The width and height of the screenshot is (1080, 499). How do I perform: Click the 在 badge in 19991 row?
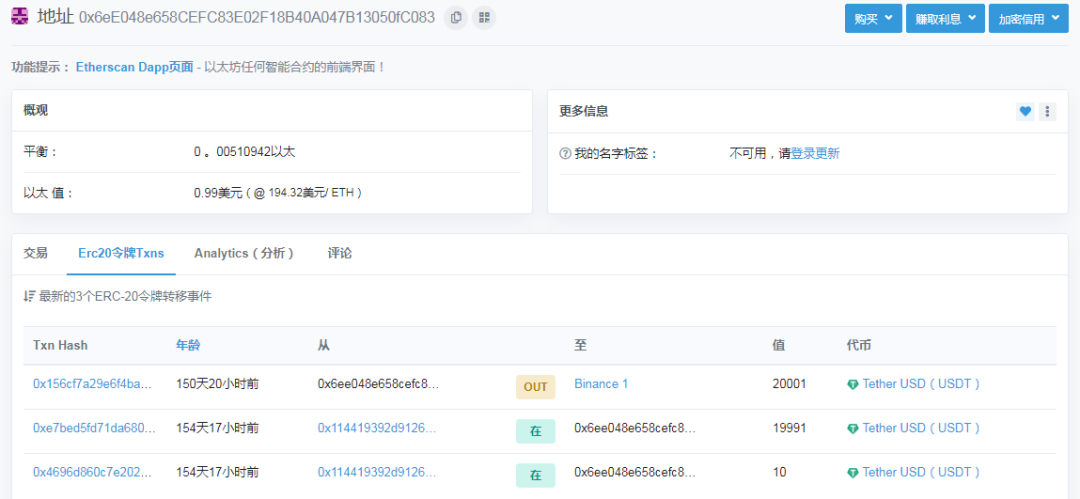pos(535,431)
